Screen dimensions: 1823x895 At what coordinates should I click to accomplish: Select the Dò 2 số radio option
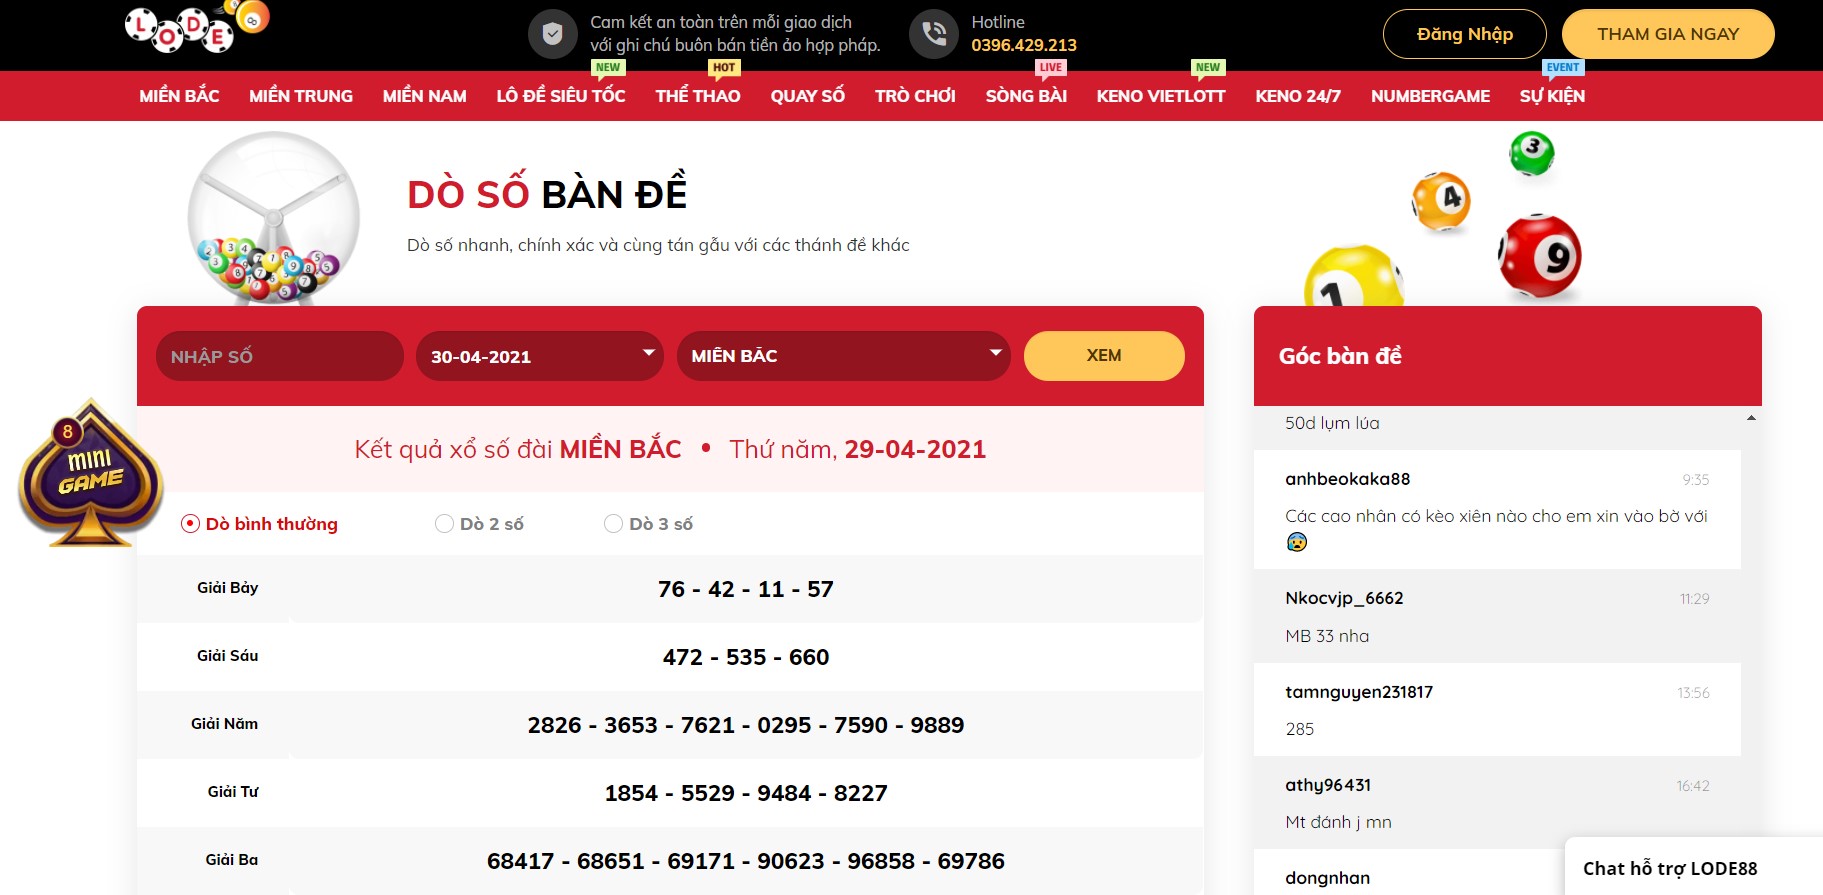click(445, 524)
